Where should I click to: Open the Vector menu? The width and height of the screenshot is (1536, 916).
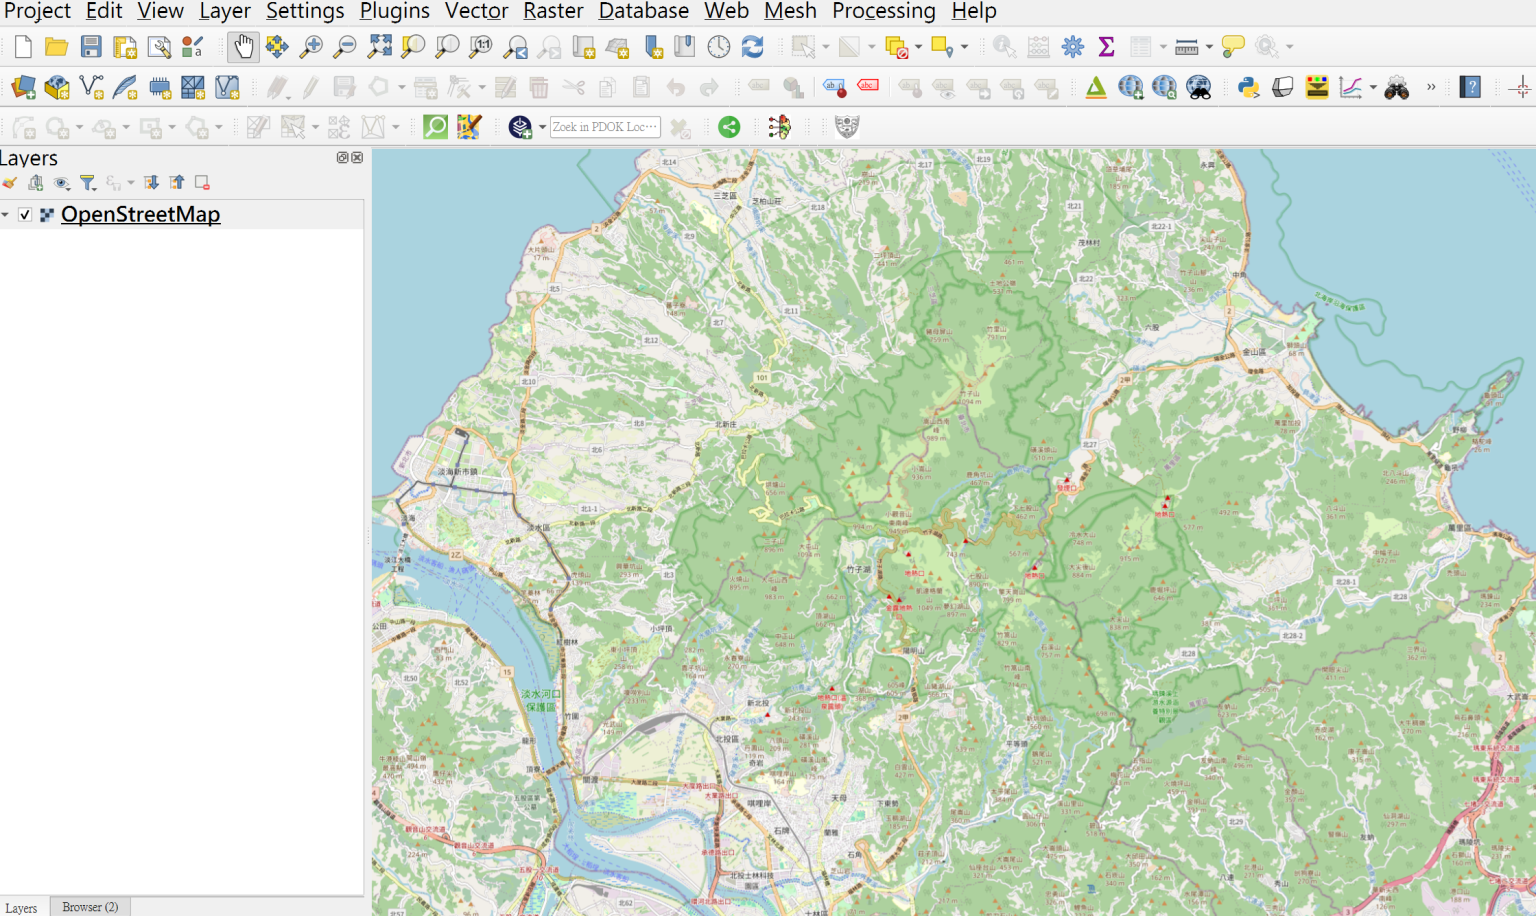click(x=476, y=11)
